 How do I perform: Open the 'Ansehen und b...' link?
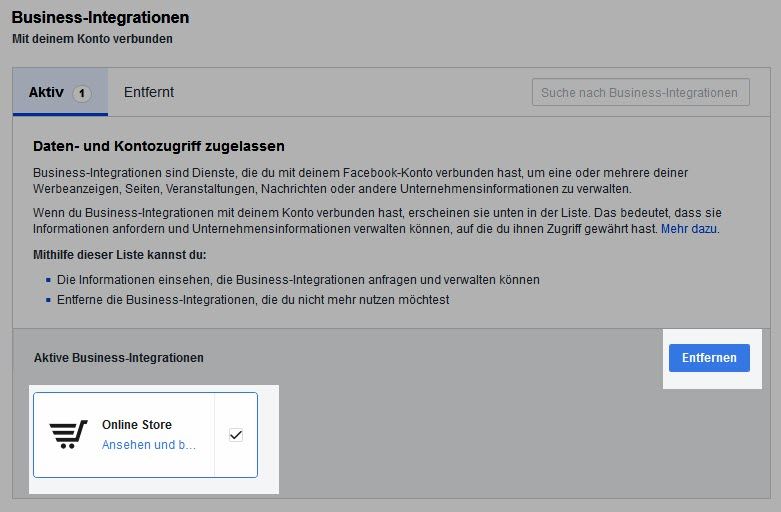pos(149,445)
